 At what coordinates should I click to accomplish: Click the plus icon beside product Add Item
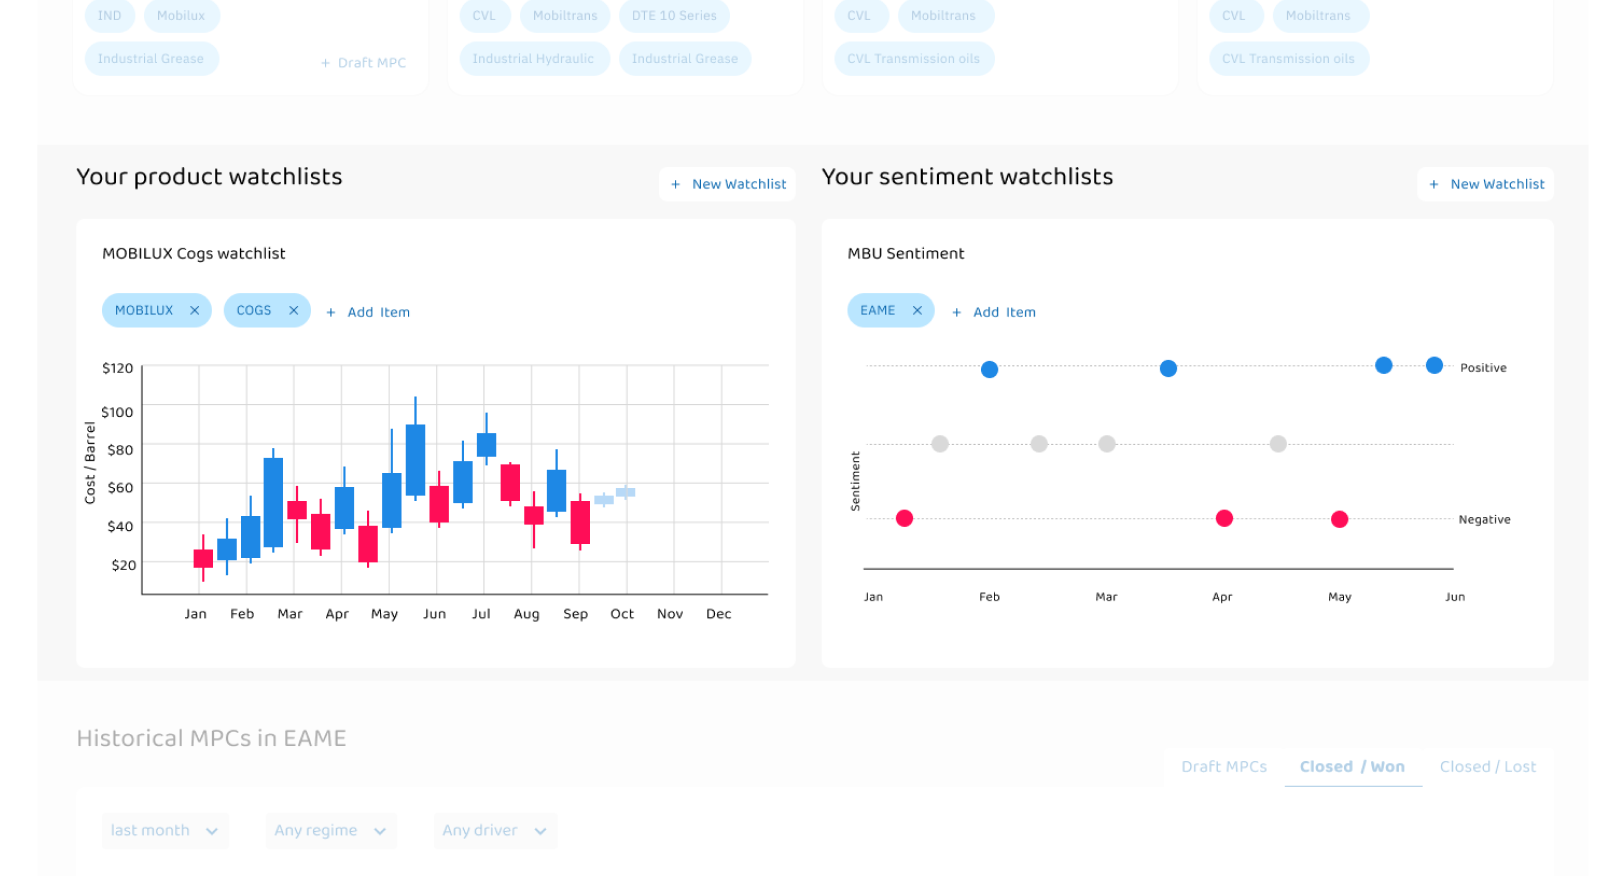pyautogui.click(x=331, y=313)
